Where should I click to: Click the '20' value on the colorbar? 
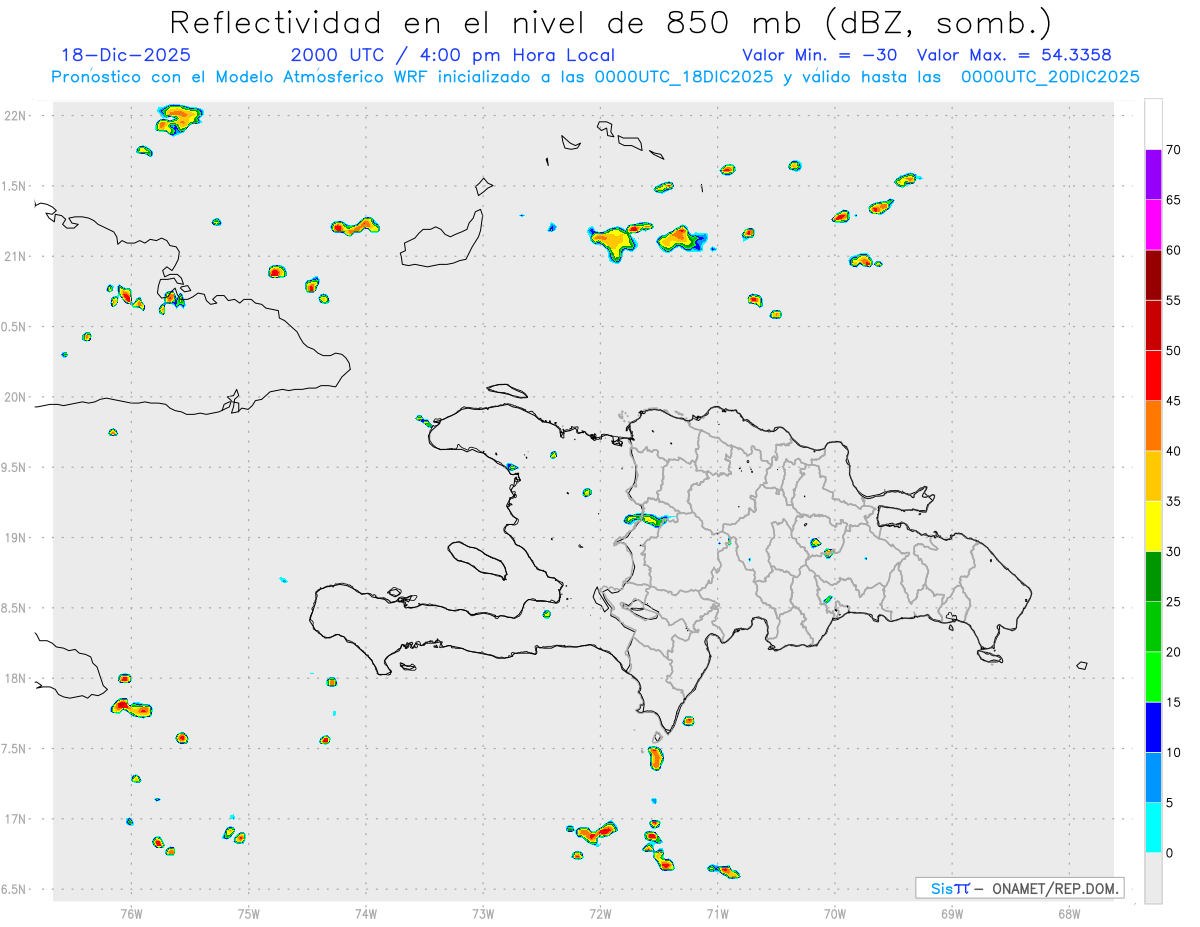click(x=1173, y=652)
